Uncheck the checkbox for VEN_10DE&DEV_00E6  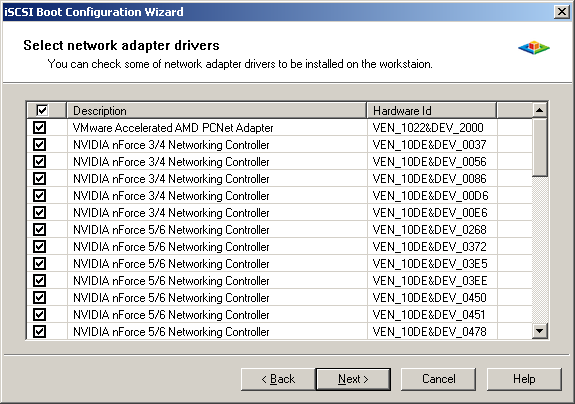click(x=40, y=213)
